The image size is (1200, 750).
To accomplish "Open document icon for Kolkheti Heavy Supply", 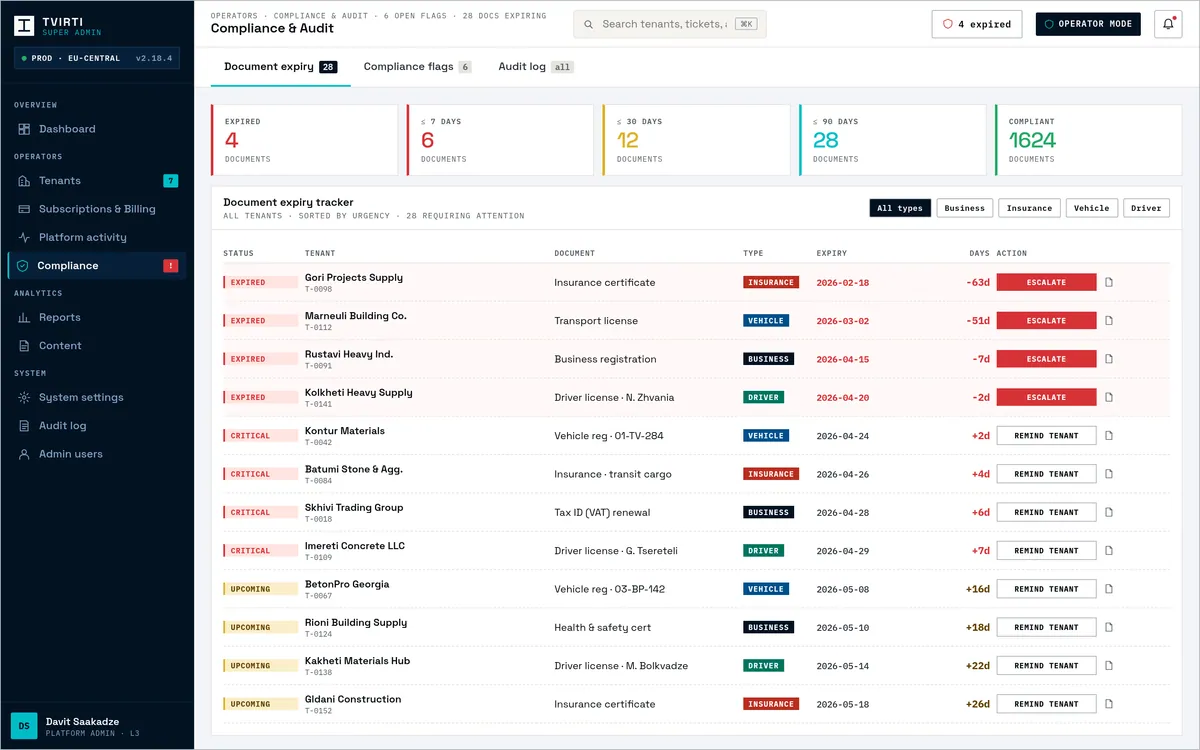I will pyautogui.click(x=1109, y=397).
